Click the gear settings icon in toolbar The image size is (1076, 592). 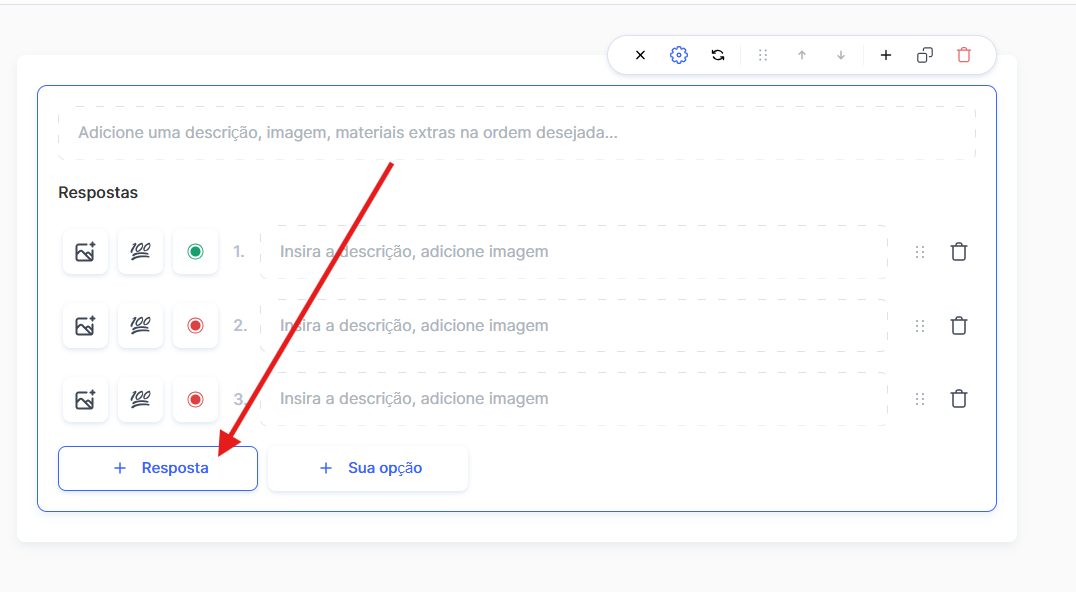tap(679, 55)
